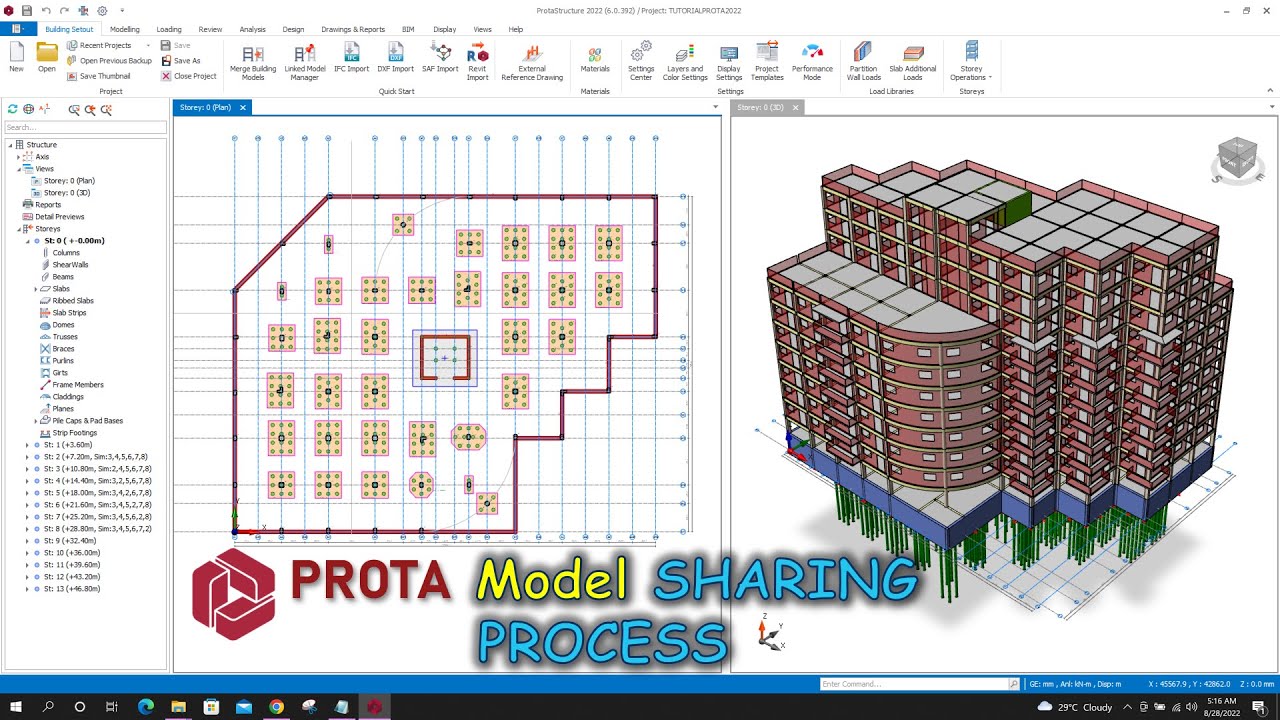Image resolution: width=1280 pixels, height=720 pixels.
Task: Select Columns in the structure tree
Action: [x=66, y=253]
